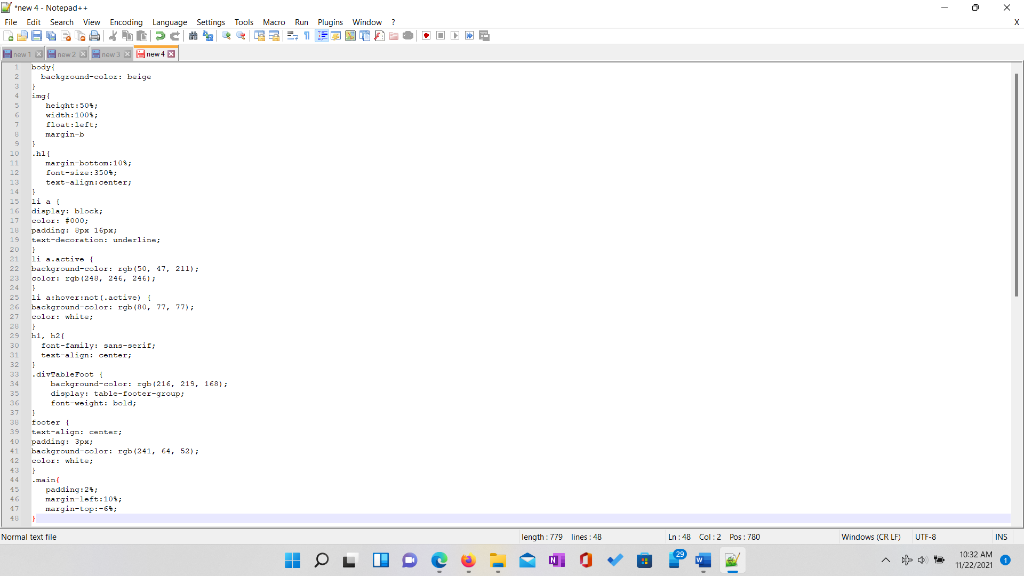
Task: Open the Language menu
Action: 170,21
